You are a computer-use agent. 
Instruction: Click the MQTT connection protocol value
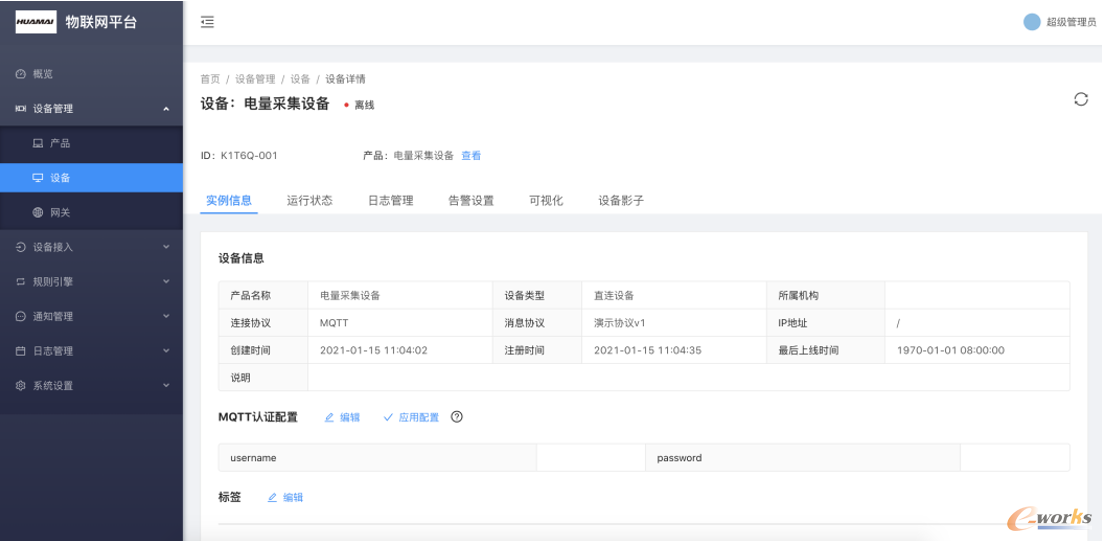click(x=335, y=323)
